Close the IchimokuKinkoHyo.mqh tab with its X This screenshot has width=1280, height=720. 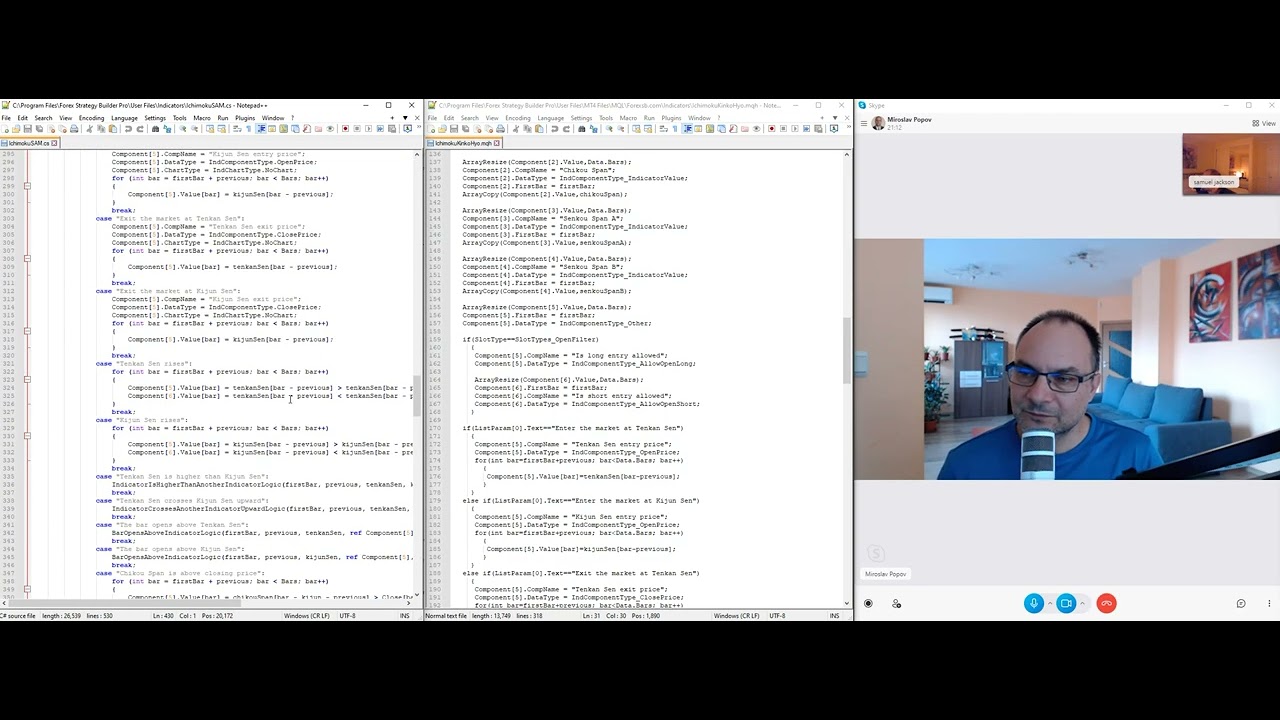496,143
